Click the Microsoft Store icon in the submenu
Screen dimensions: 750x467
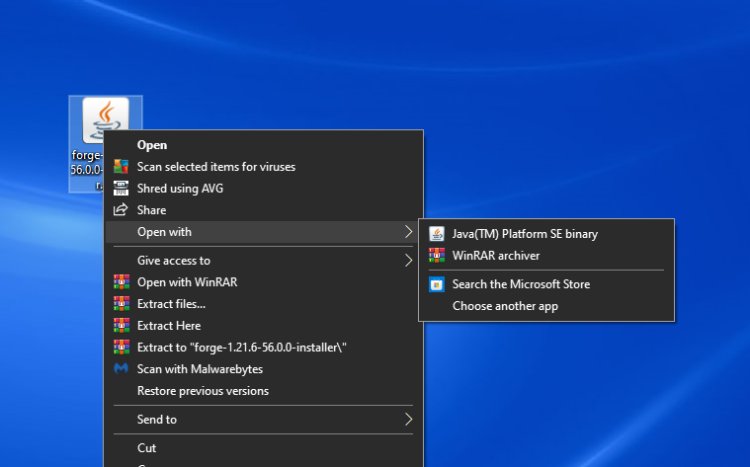click(x=436, y=284)
